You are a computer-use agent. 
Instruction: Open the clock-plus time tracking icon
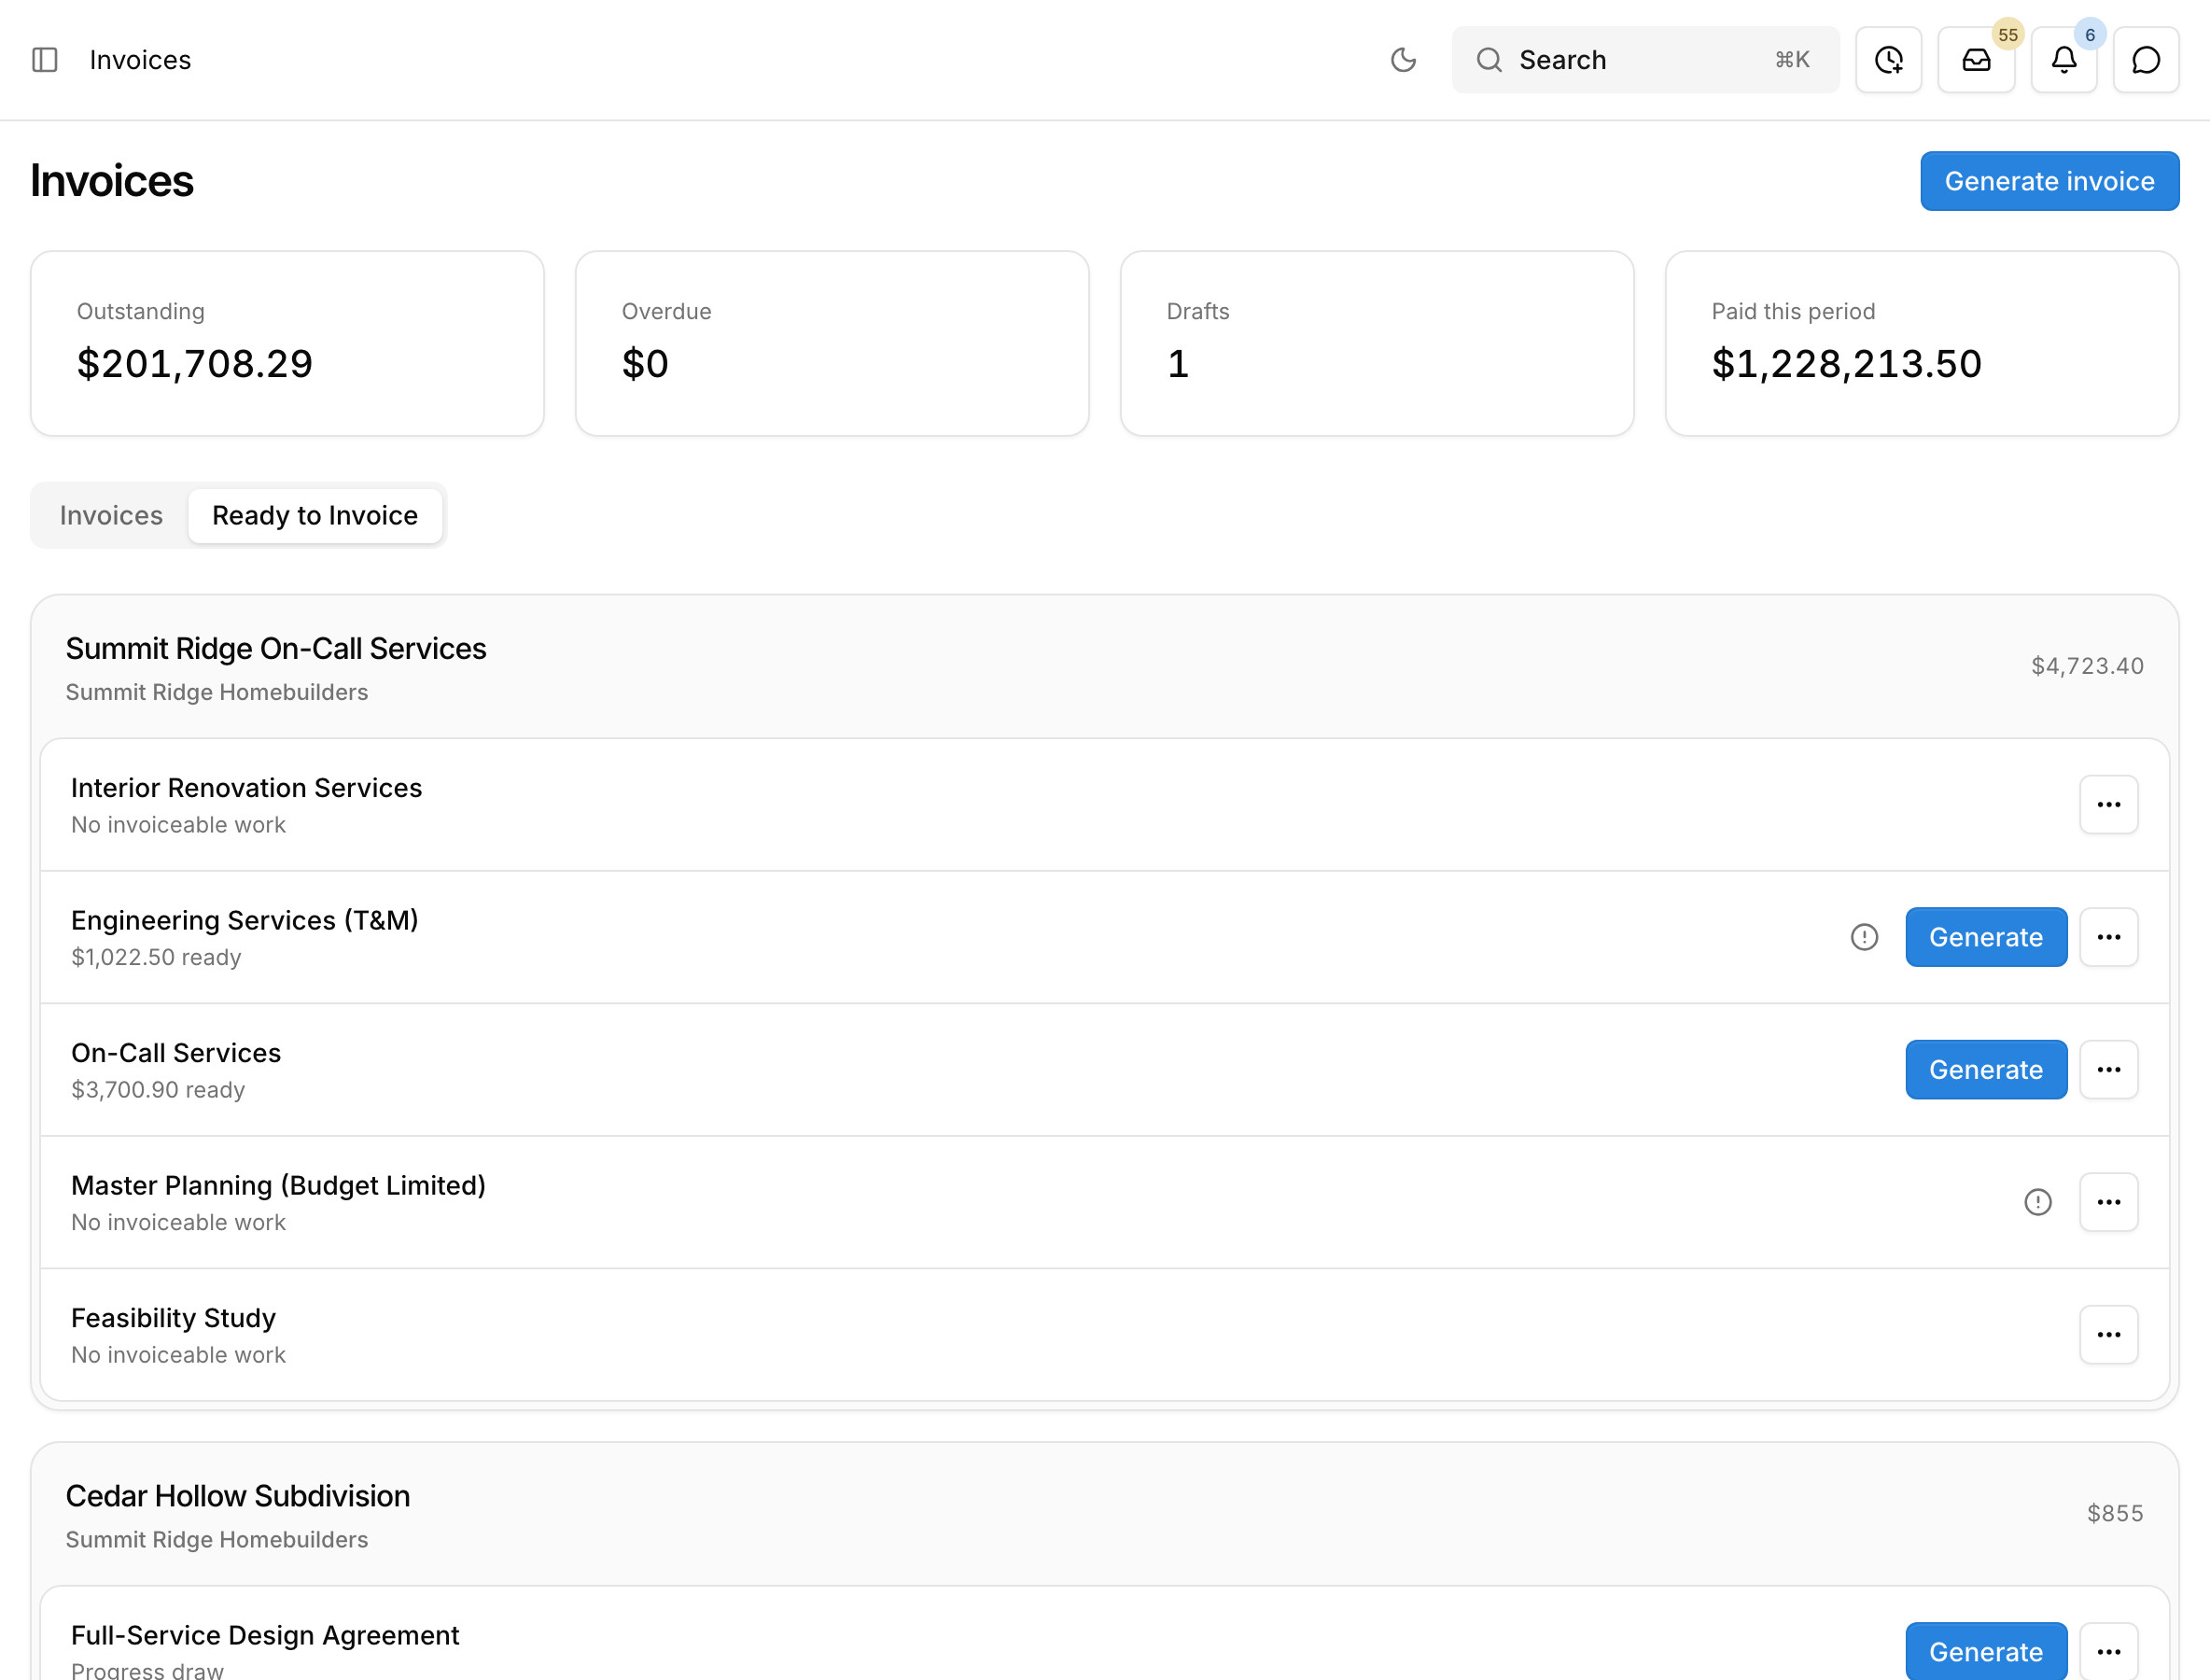[1888, 60]
